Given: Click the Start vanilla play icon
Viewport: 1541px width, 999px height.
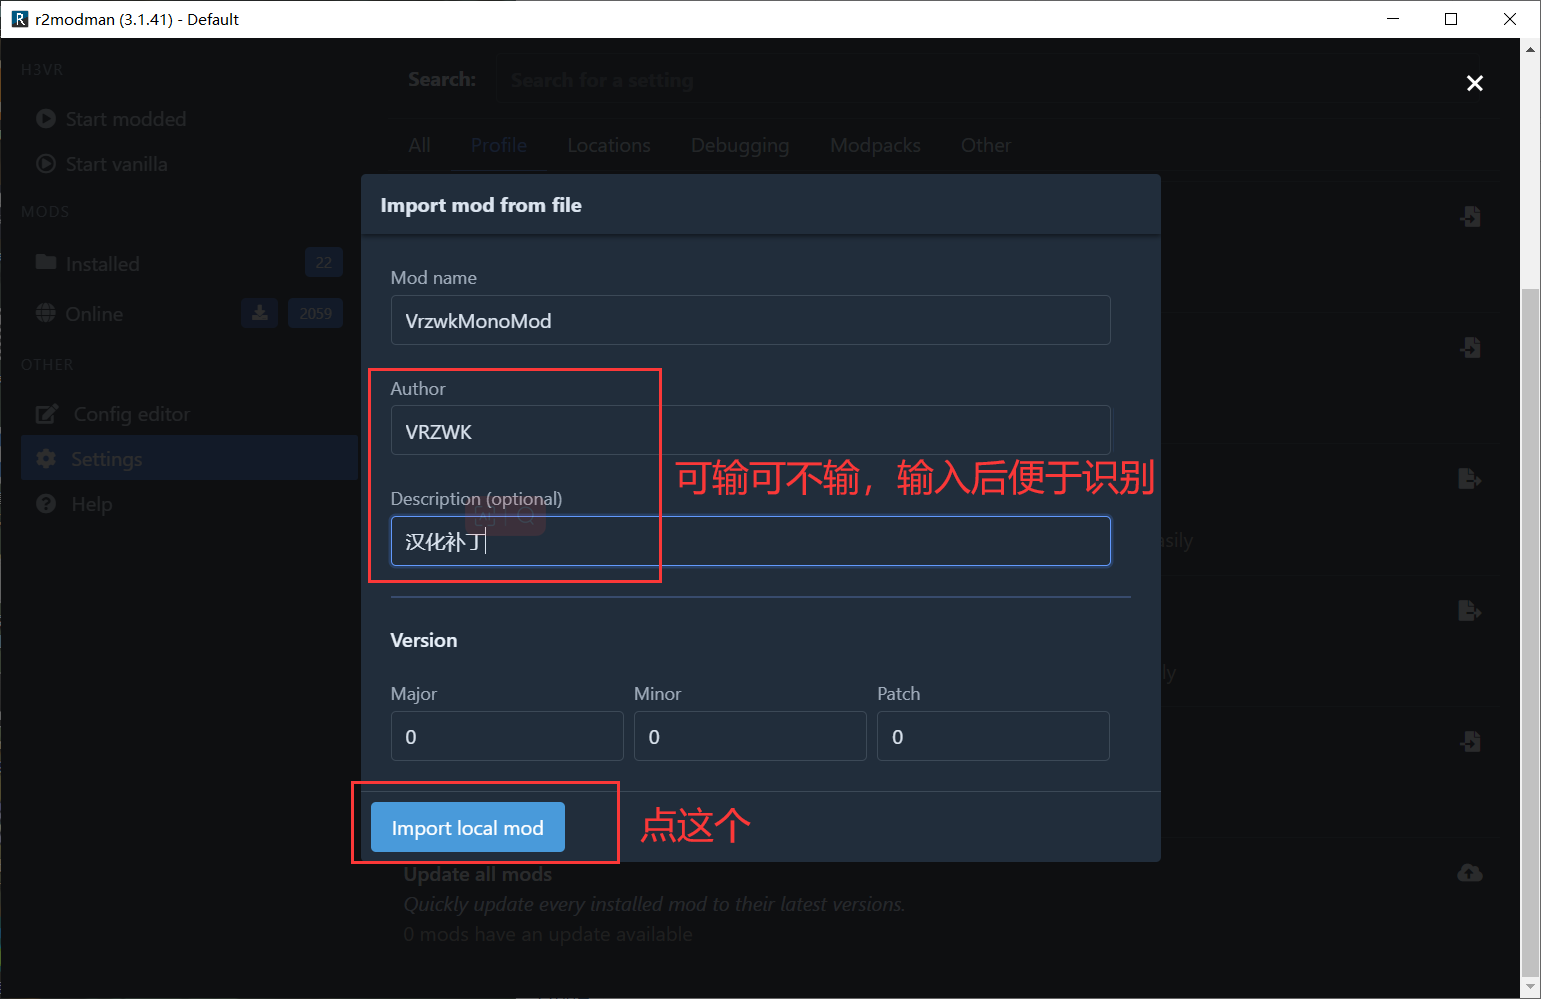Looking at the screenshot, I should 46,163.
